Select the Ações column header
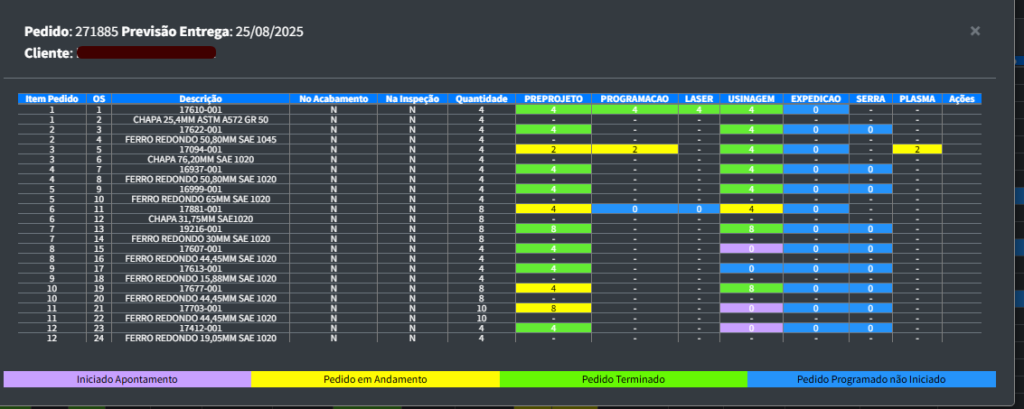1024x409 pixels. [x=962, y=99]
